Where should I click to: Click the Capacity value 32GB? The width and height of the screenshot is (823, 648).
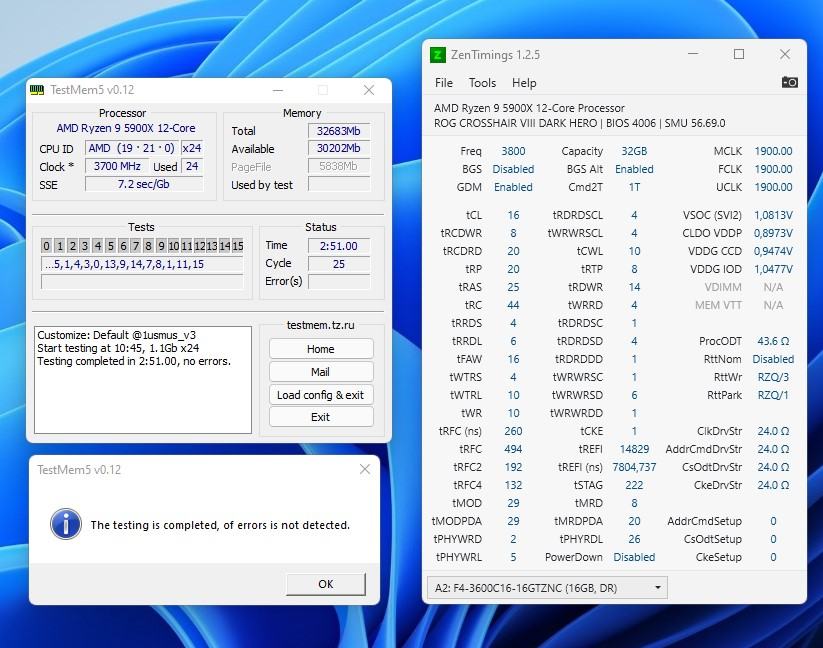click(x=634, y=151)
